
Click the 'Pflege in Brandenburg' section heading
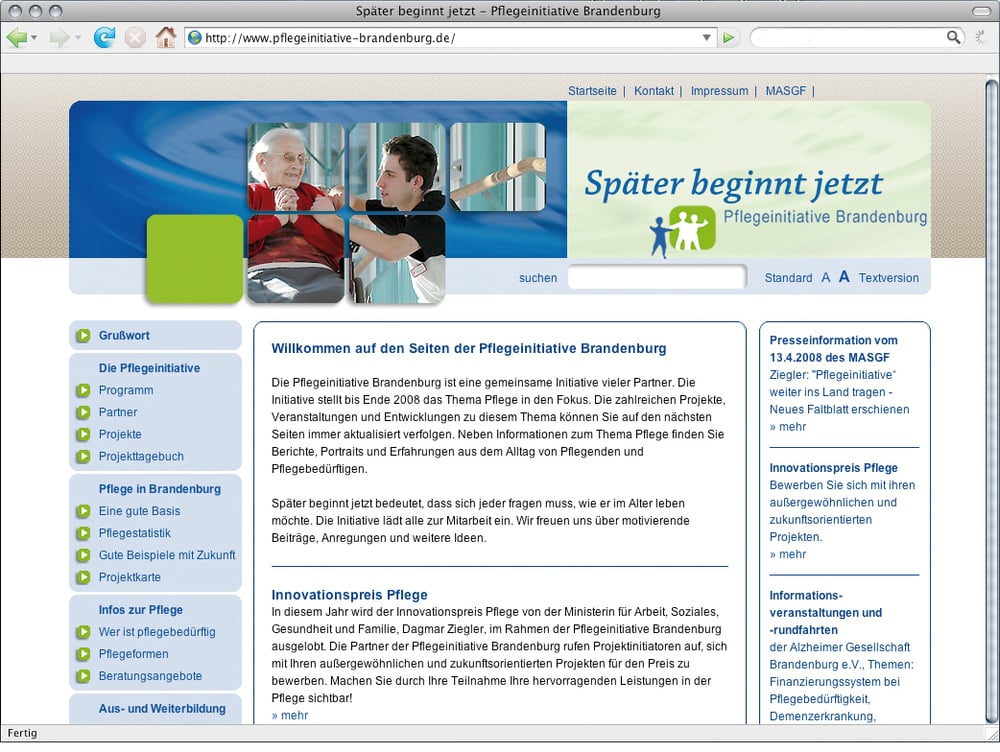159,489
